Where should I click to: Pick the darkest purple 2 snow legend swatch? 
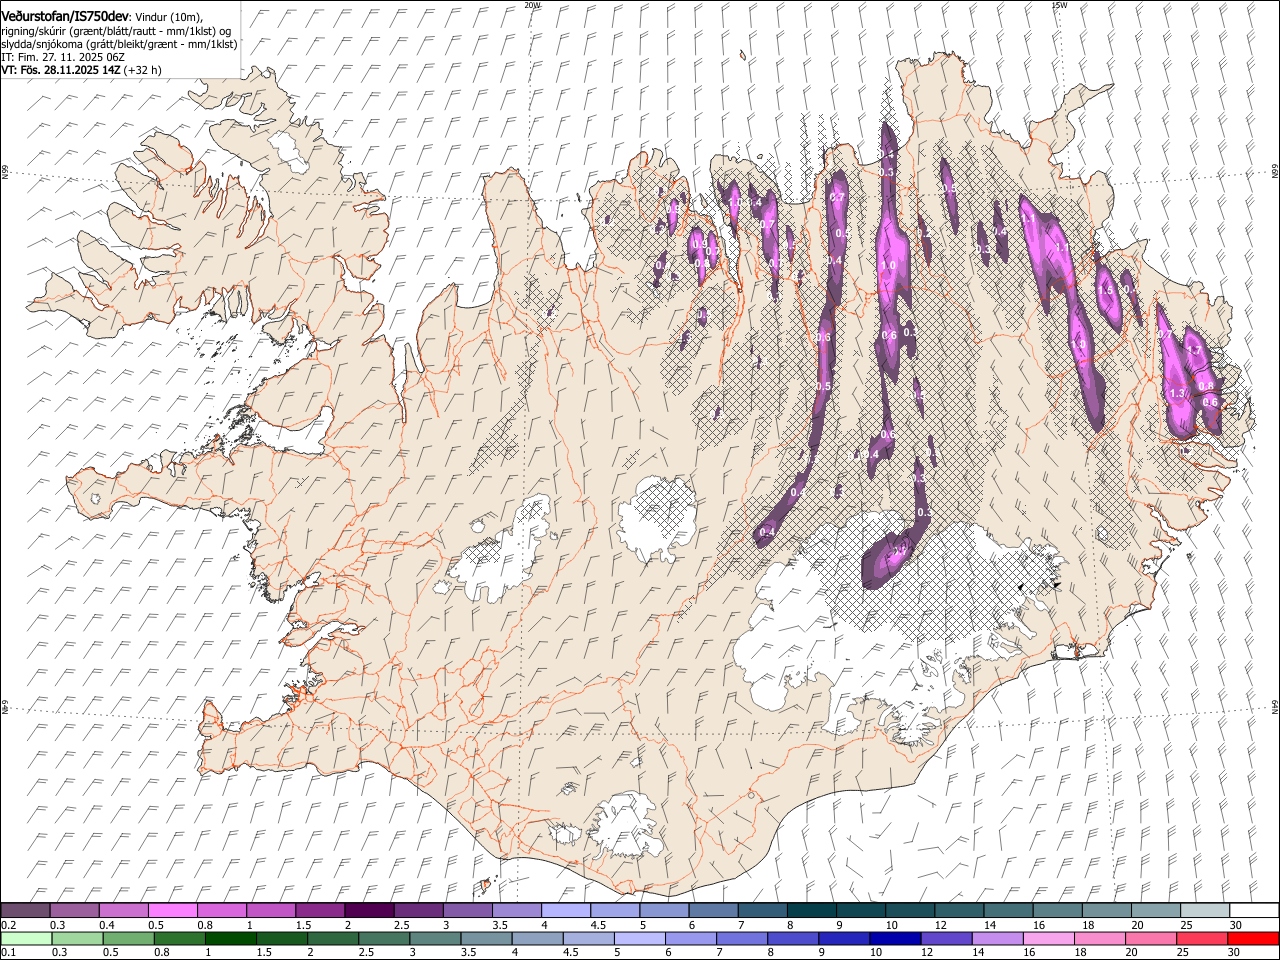(368, 911)
